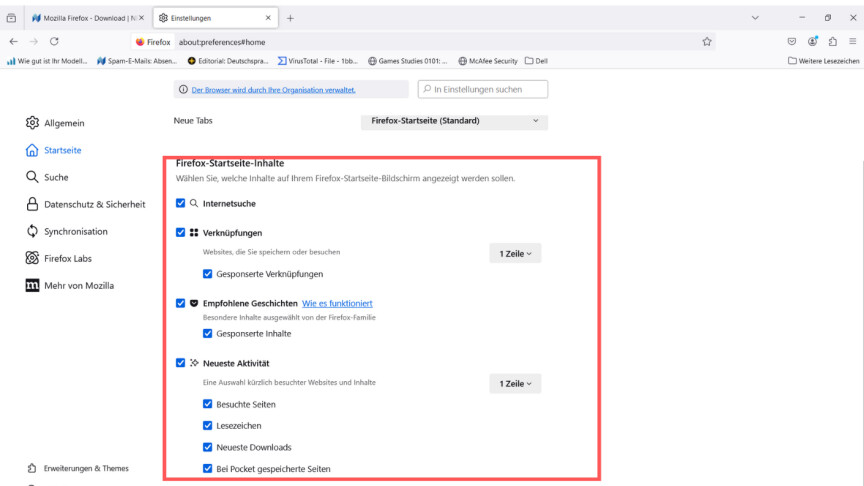Open the extensions puzzle icon

click(833, 41)
